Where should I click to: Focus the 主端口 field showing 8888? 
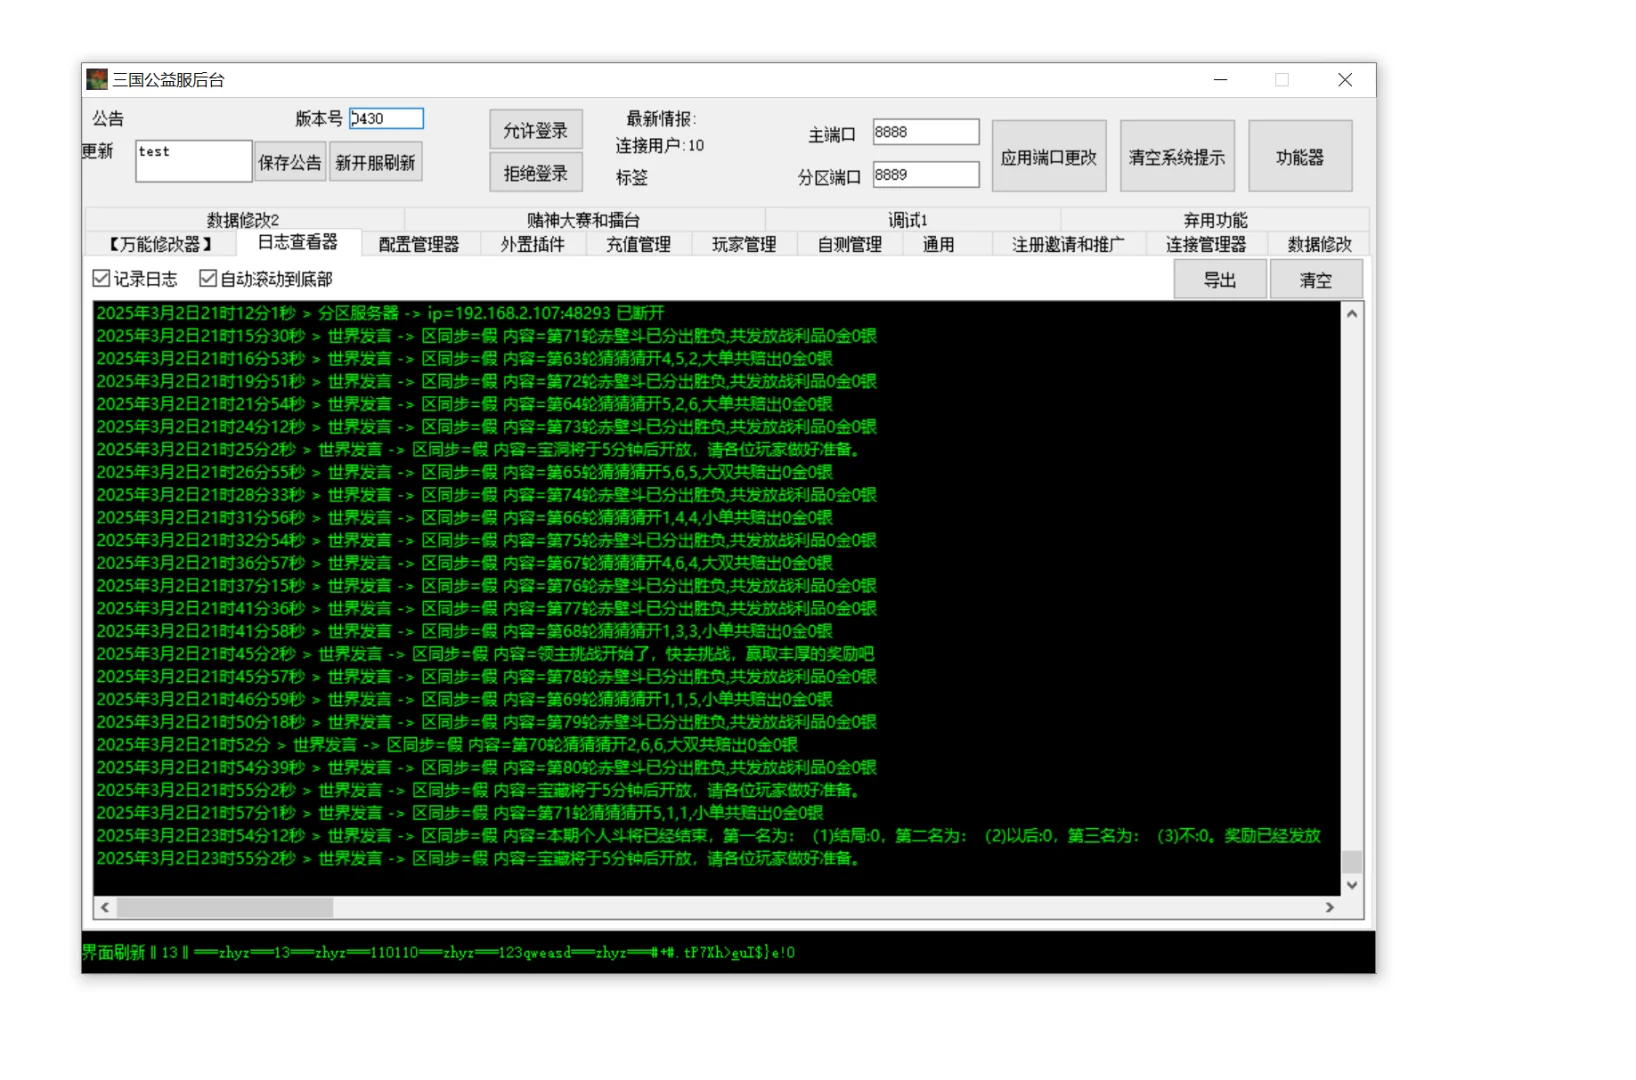[x=926, y=132]
